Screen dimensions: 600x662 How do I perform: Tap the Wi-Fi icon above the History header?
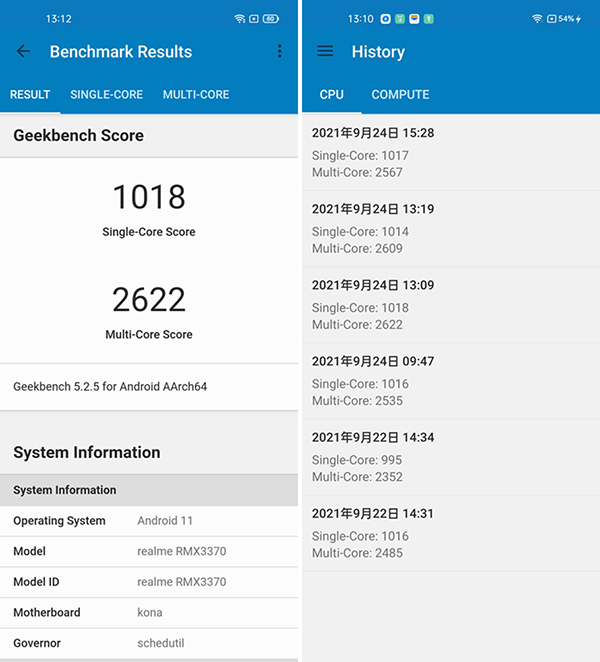click(538, 19)
